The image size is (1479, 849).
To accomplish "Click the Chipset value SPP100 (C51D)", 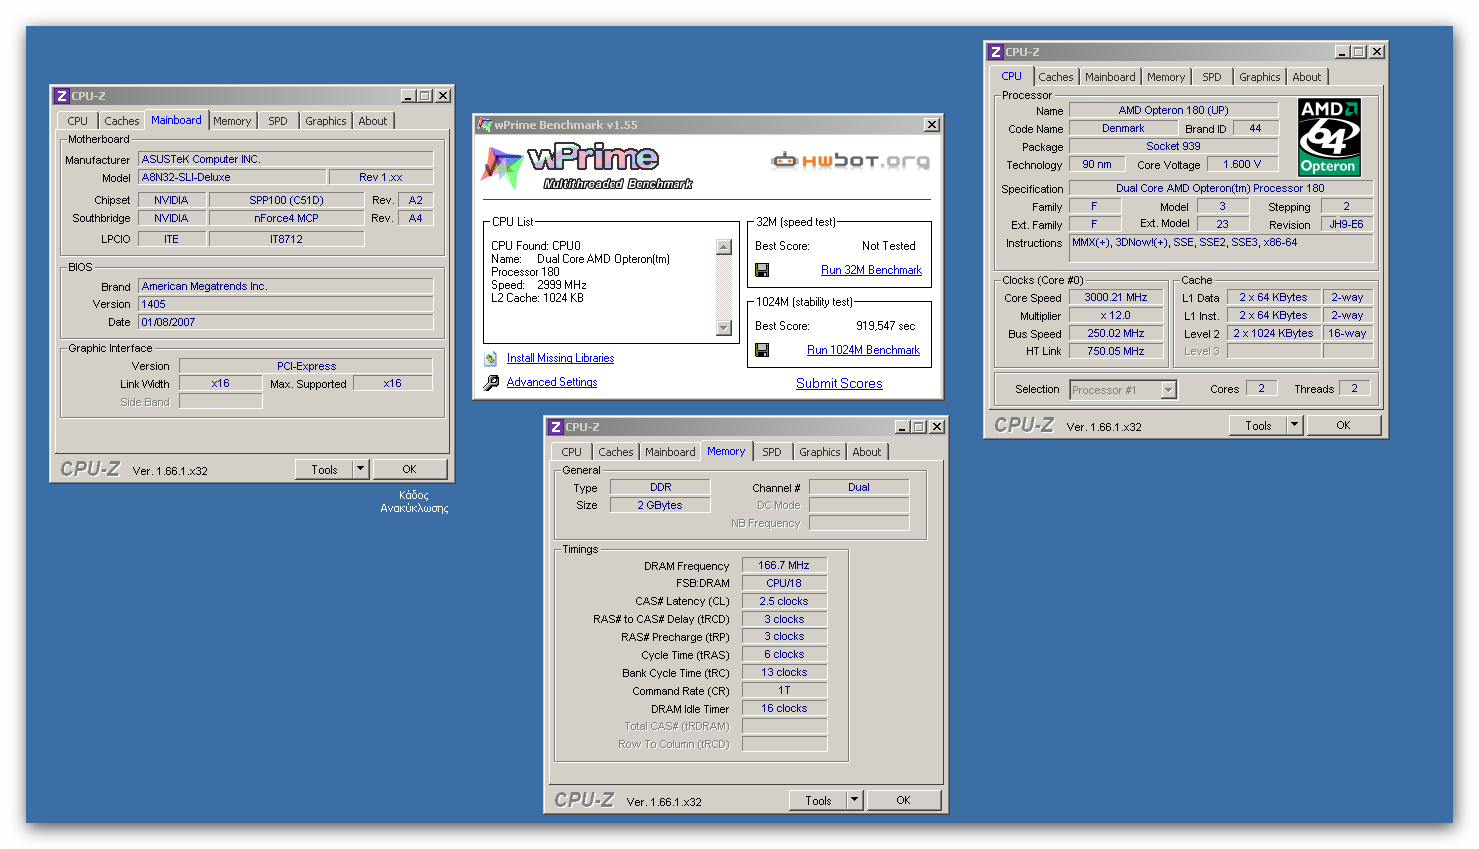I will tap(287, 200).
